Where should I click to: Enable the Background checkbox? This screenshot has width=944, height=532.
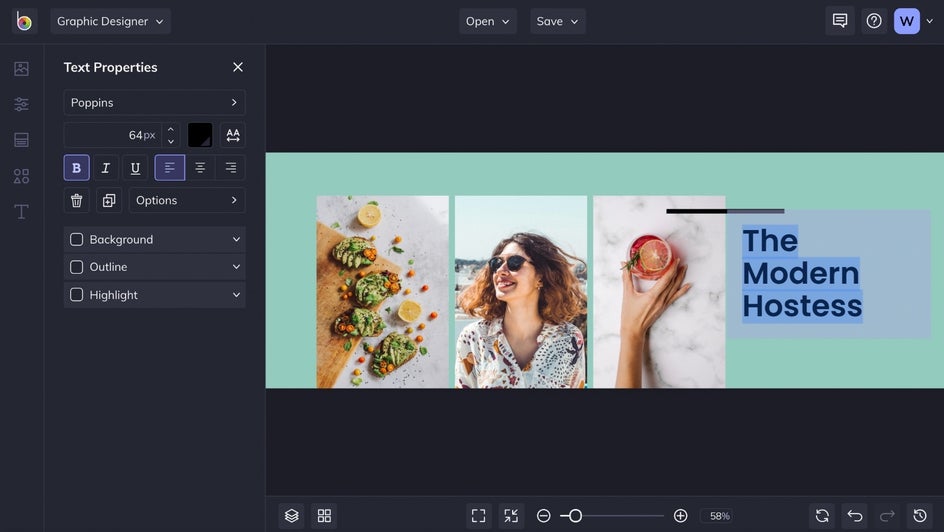pos(77,240)
